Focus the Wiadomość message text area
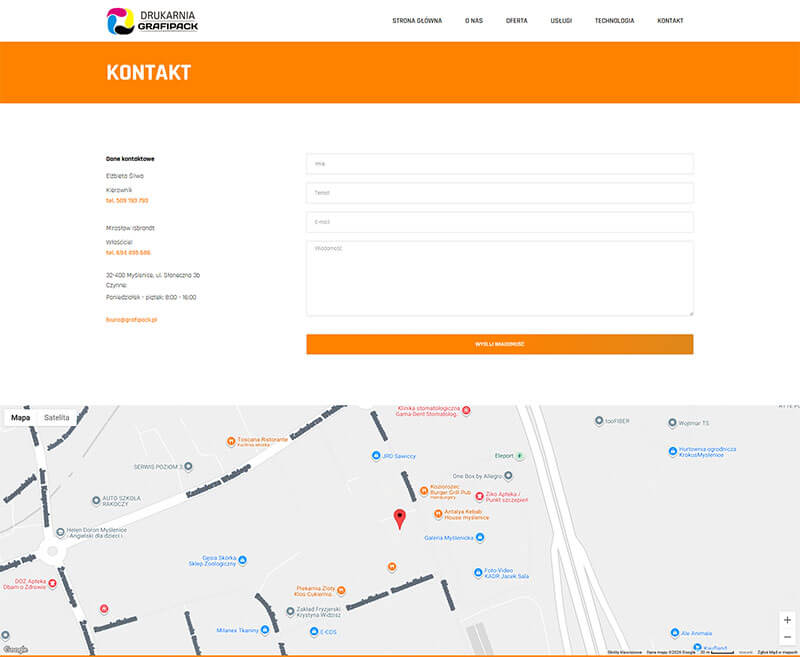 [x=499, y=278]
